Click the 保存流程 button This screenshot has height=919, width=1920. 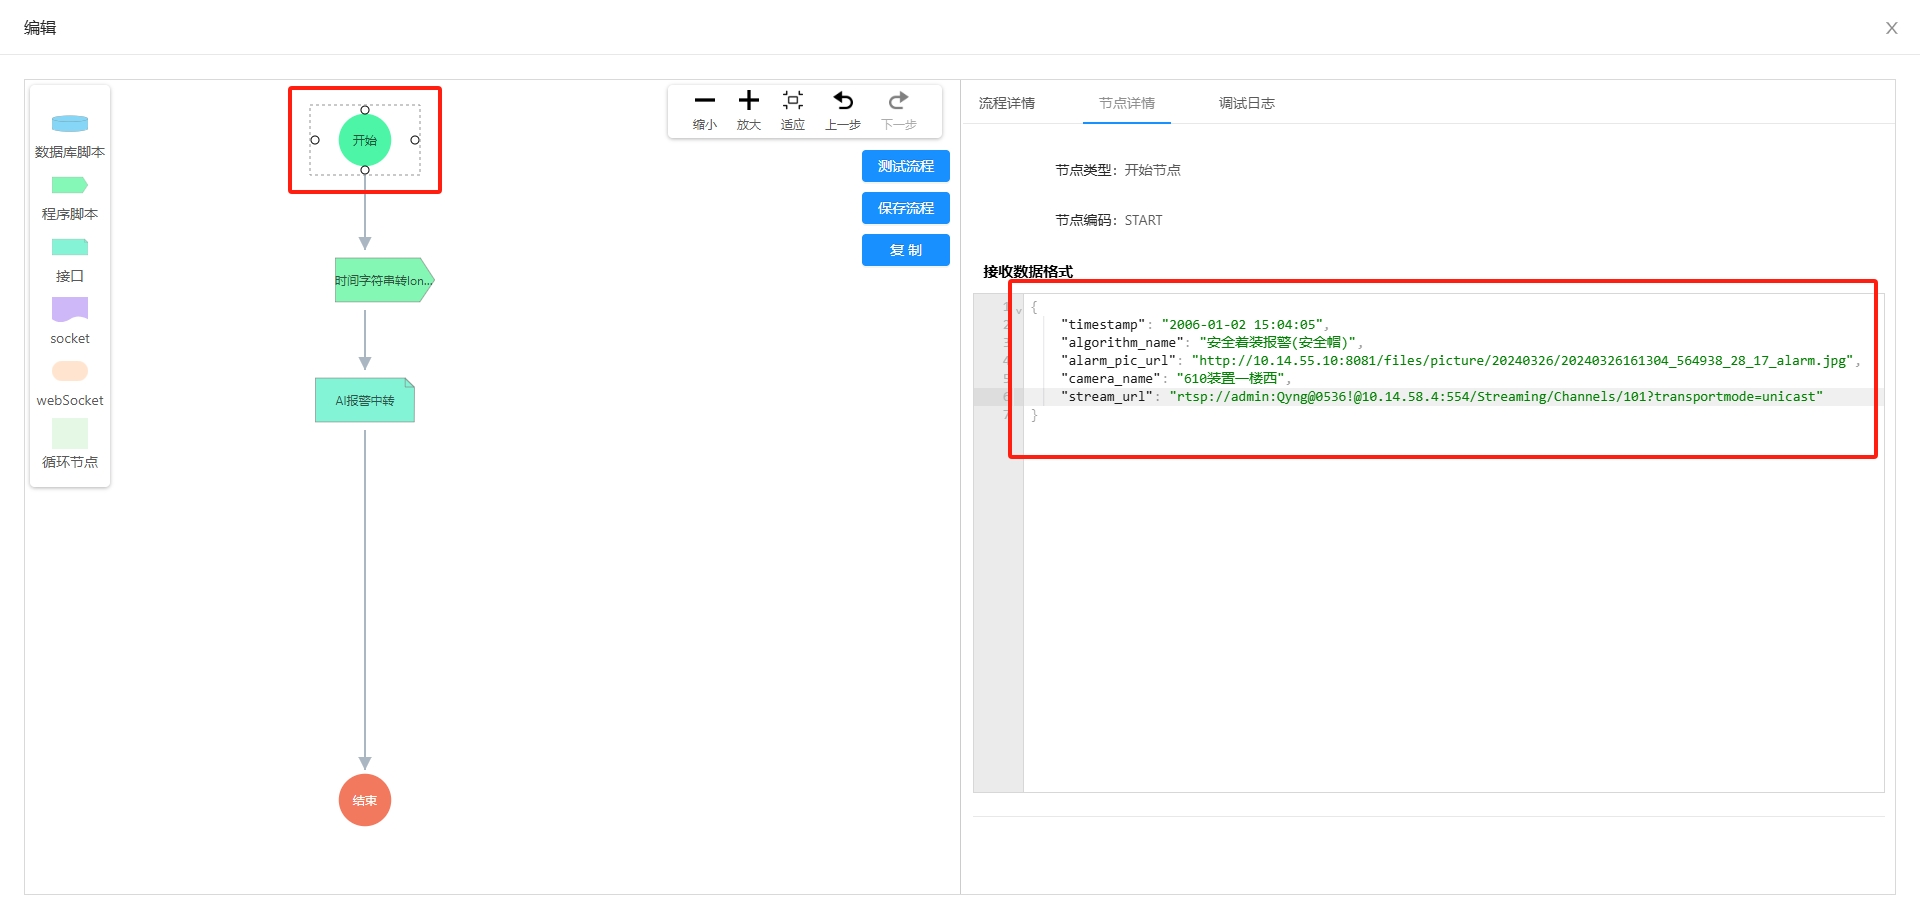click(906, 208)
